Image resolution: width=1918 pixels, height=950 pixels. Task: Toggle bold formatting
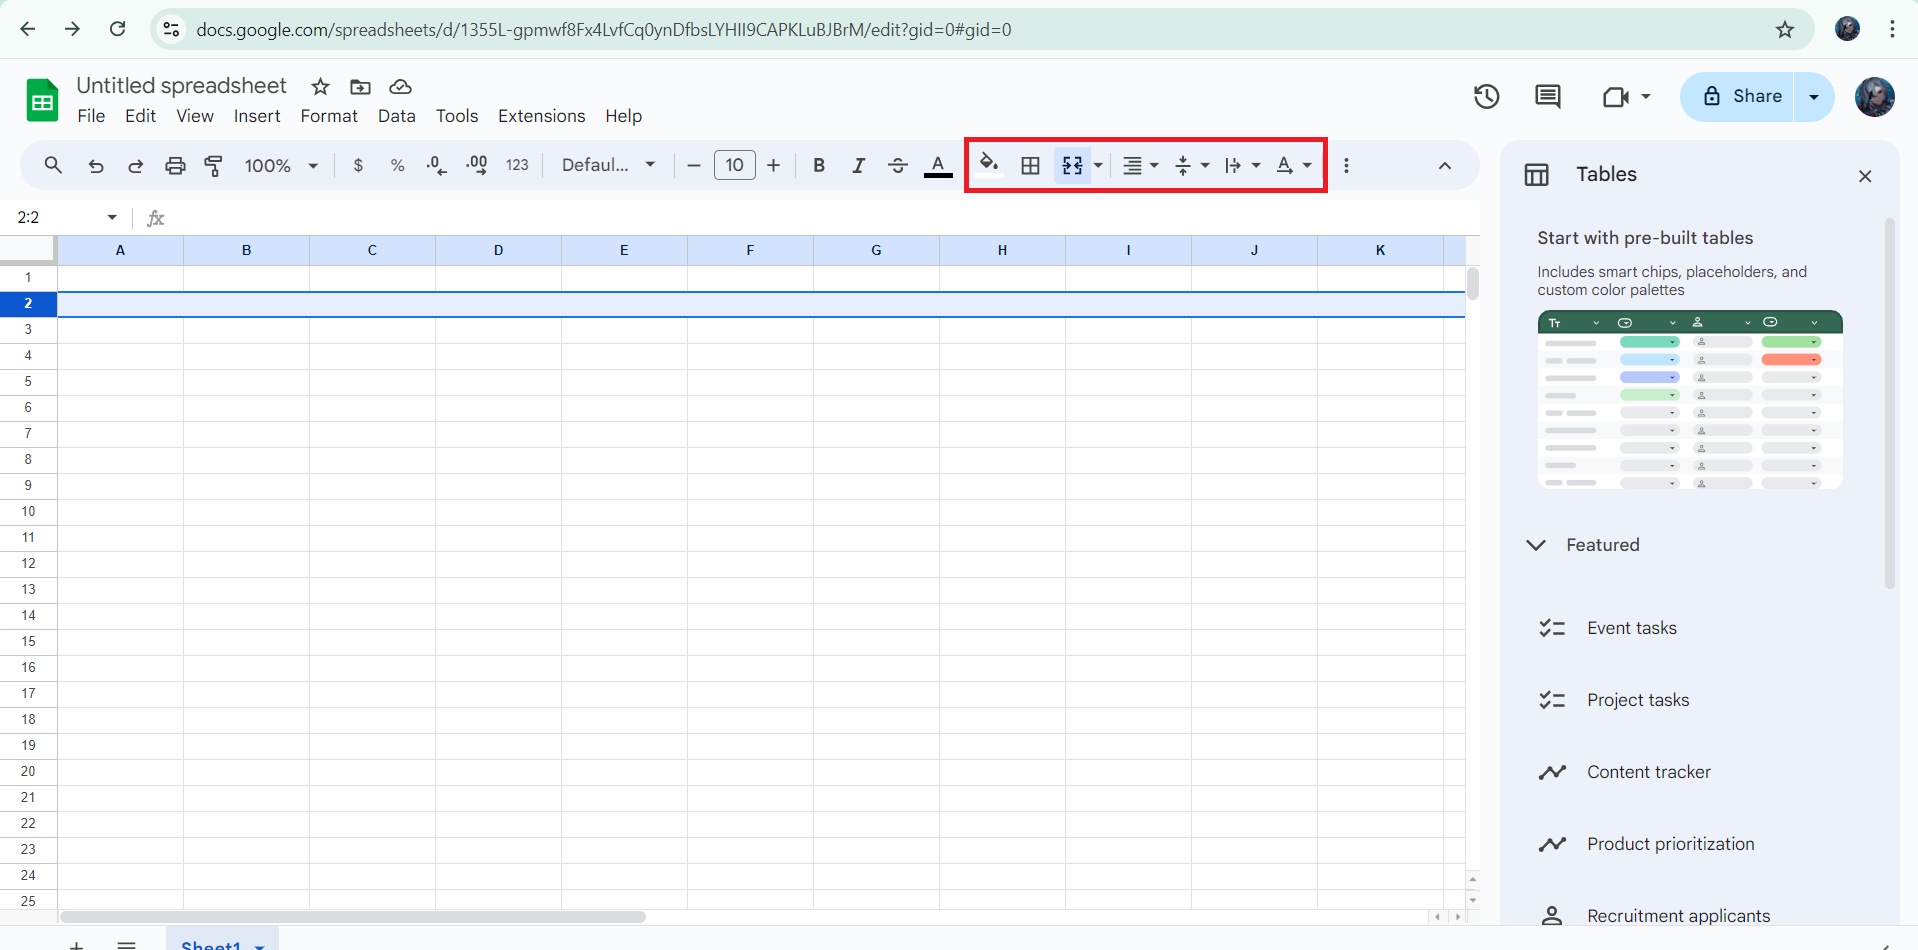[x=818, y=166]
